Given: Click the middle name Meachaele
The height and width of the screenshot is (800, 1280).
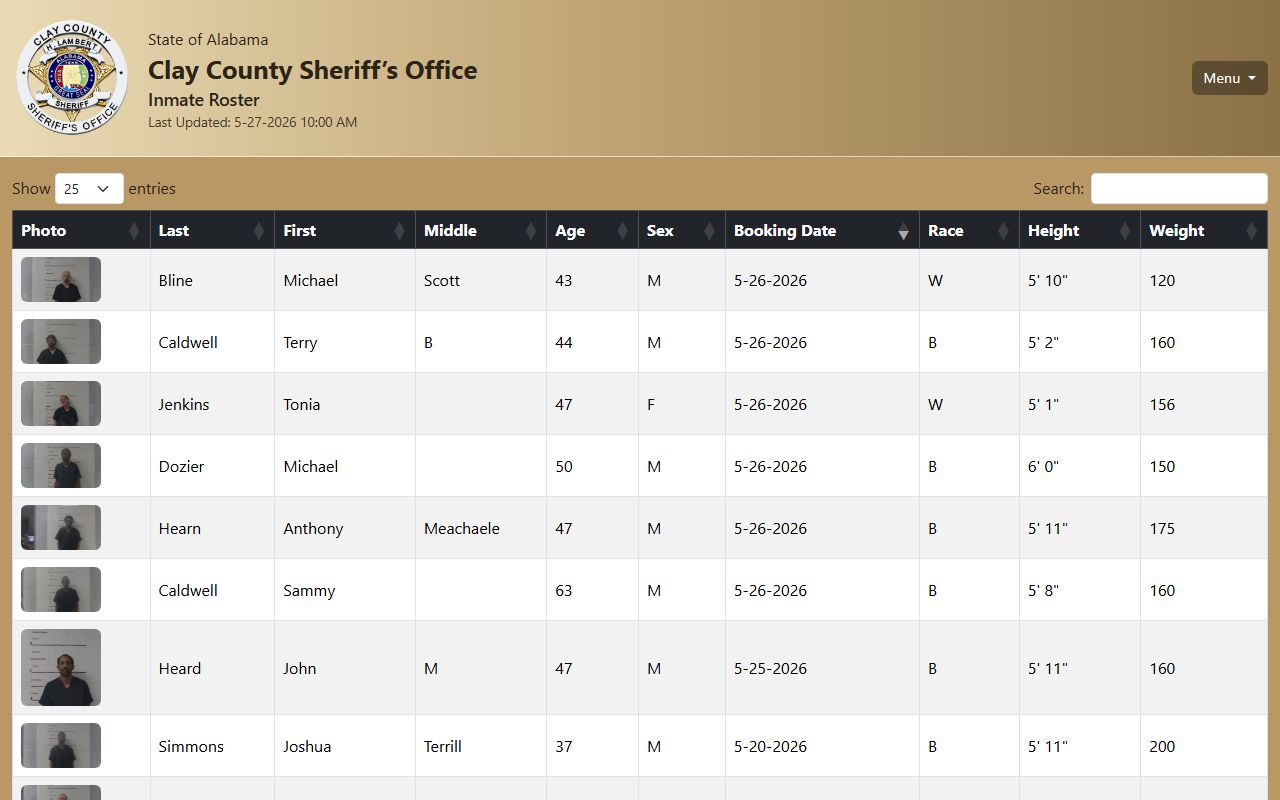Looking at the screenshot, I should pyautogui.click(x=462, y=528).
